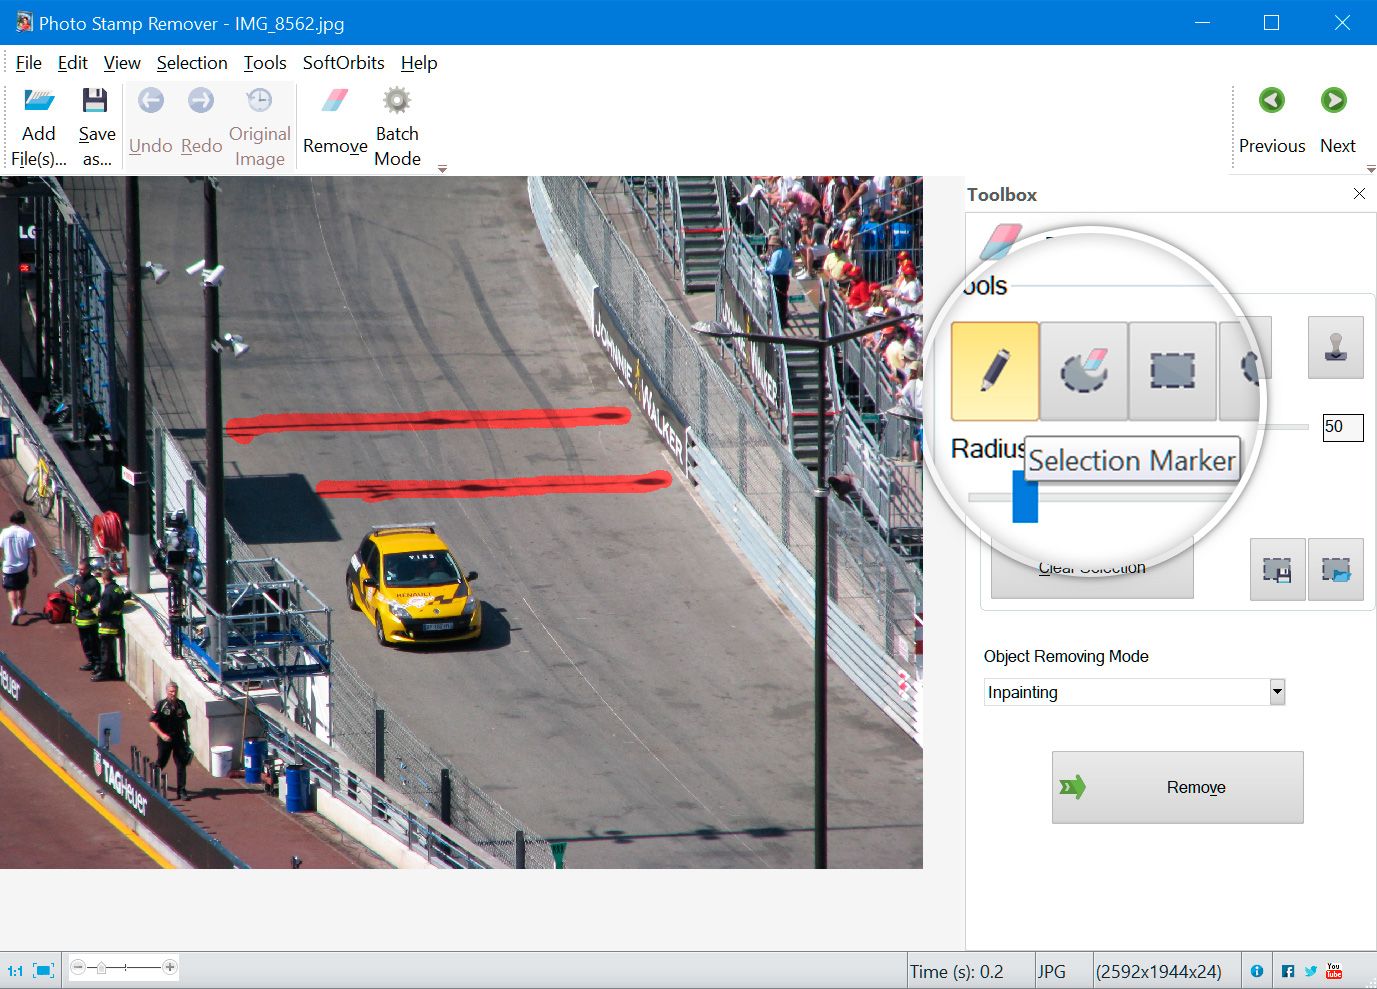Screen dimensions: 1377x989
Task: Expand Object Removing Mode dropdown
Action: [1276, 692]
